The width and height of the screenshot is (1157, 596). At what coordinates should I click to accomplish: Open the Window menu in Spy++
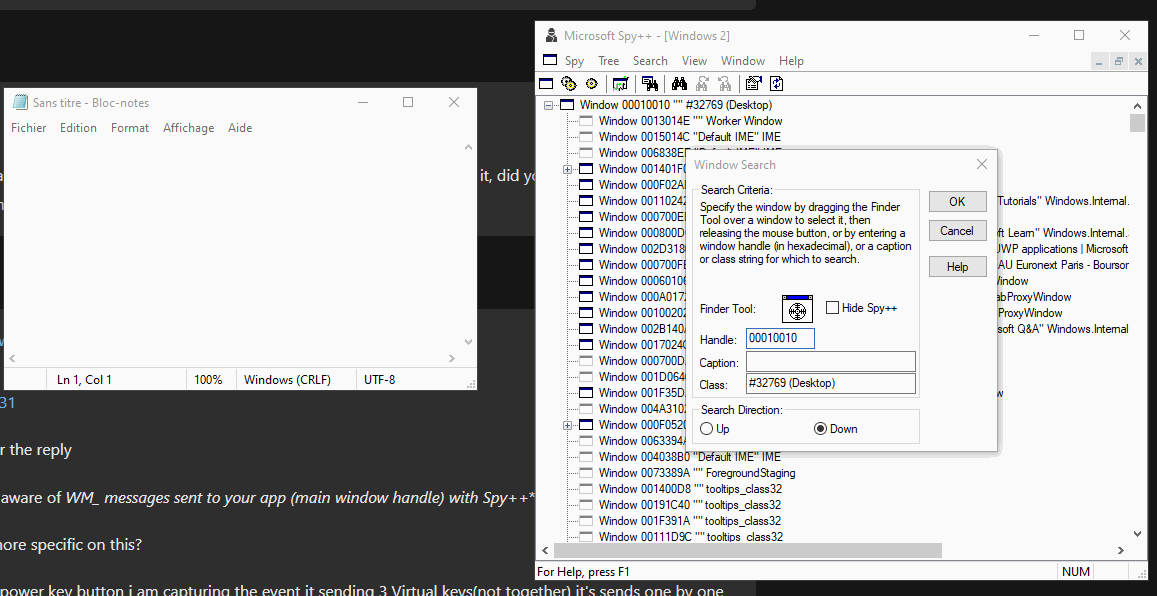click(742, 60)
